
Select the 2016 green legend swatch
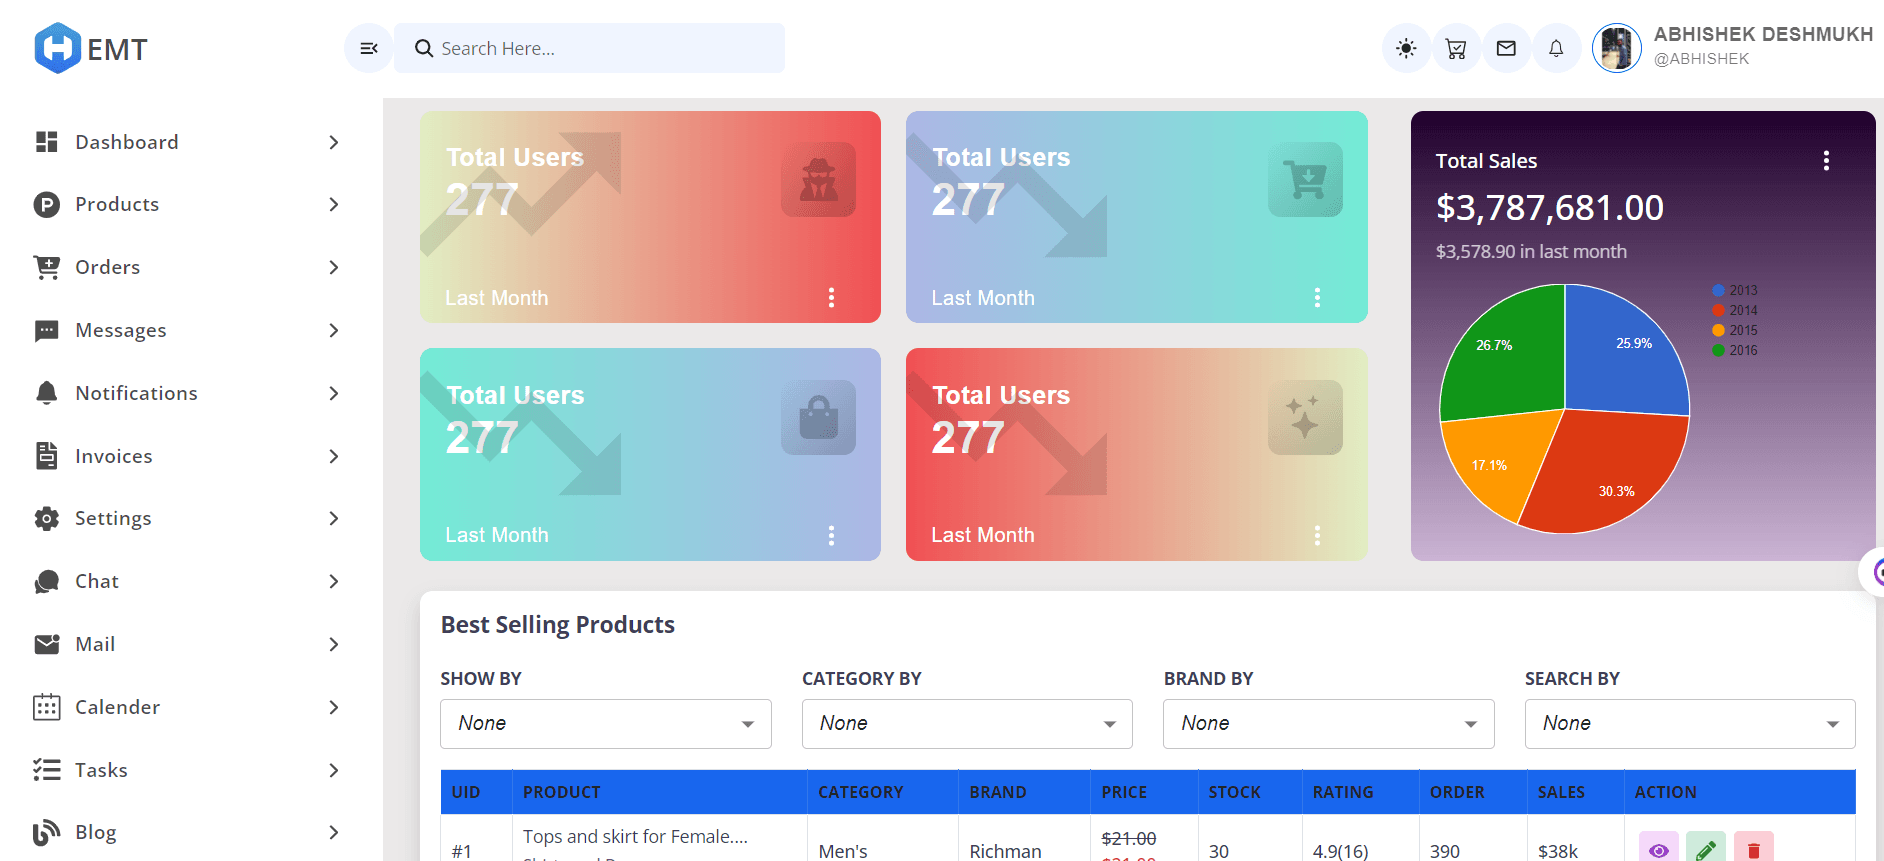tap(1719, 350)
